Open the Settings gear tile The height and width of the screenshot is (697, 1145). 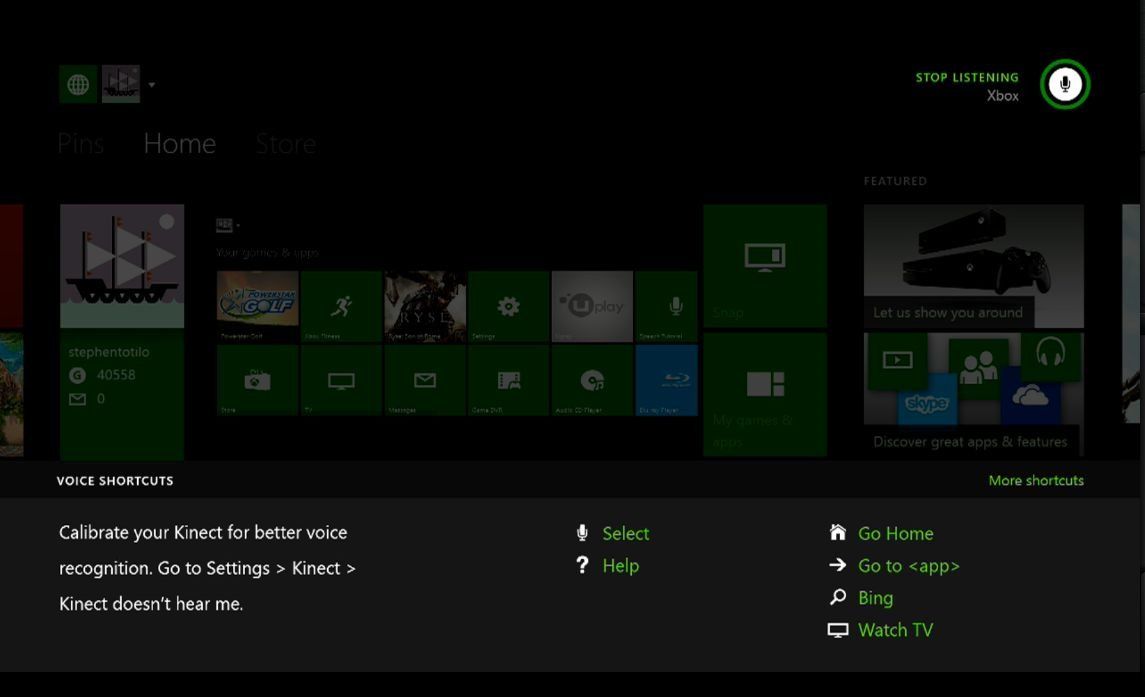(506, 305)
